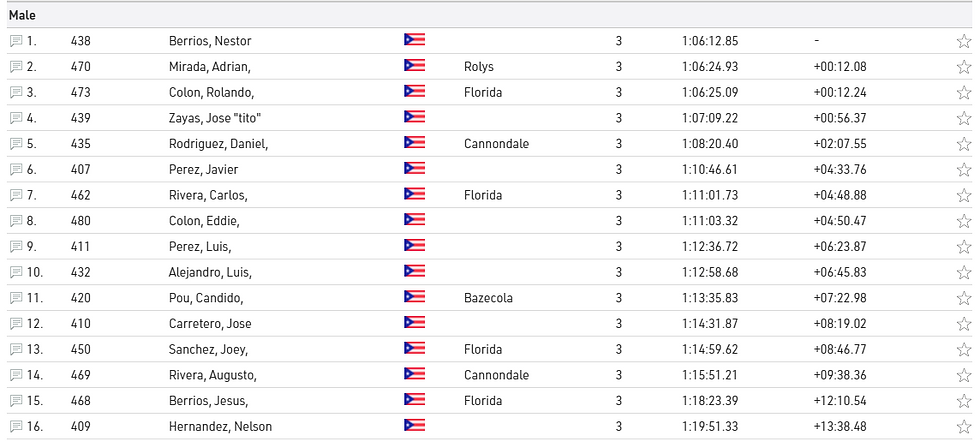This screenshot has height=441, width=980.
Task: Star the Zayas, Jose "tito" result
Action: 963,118
